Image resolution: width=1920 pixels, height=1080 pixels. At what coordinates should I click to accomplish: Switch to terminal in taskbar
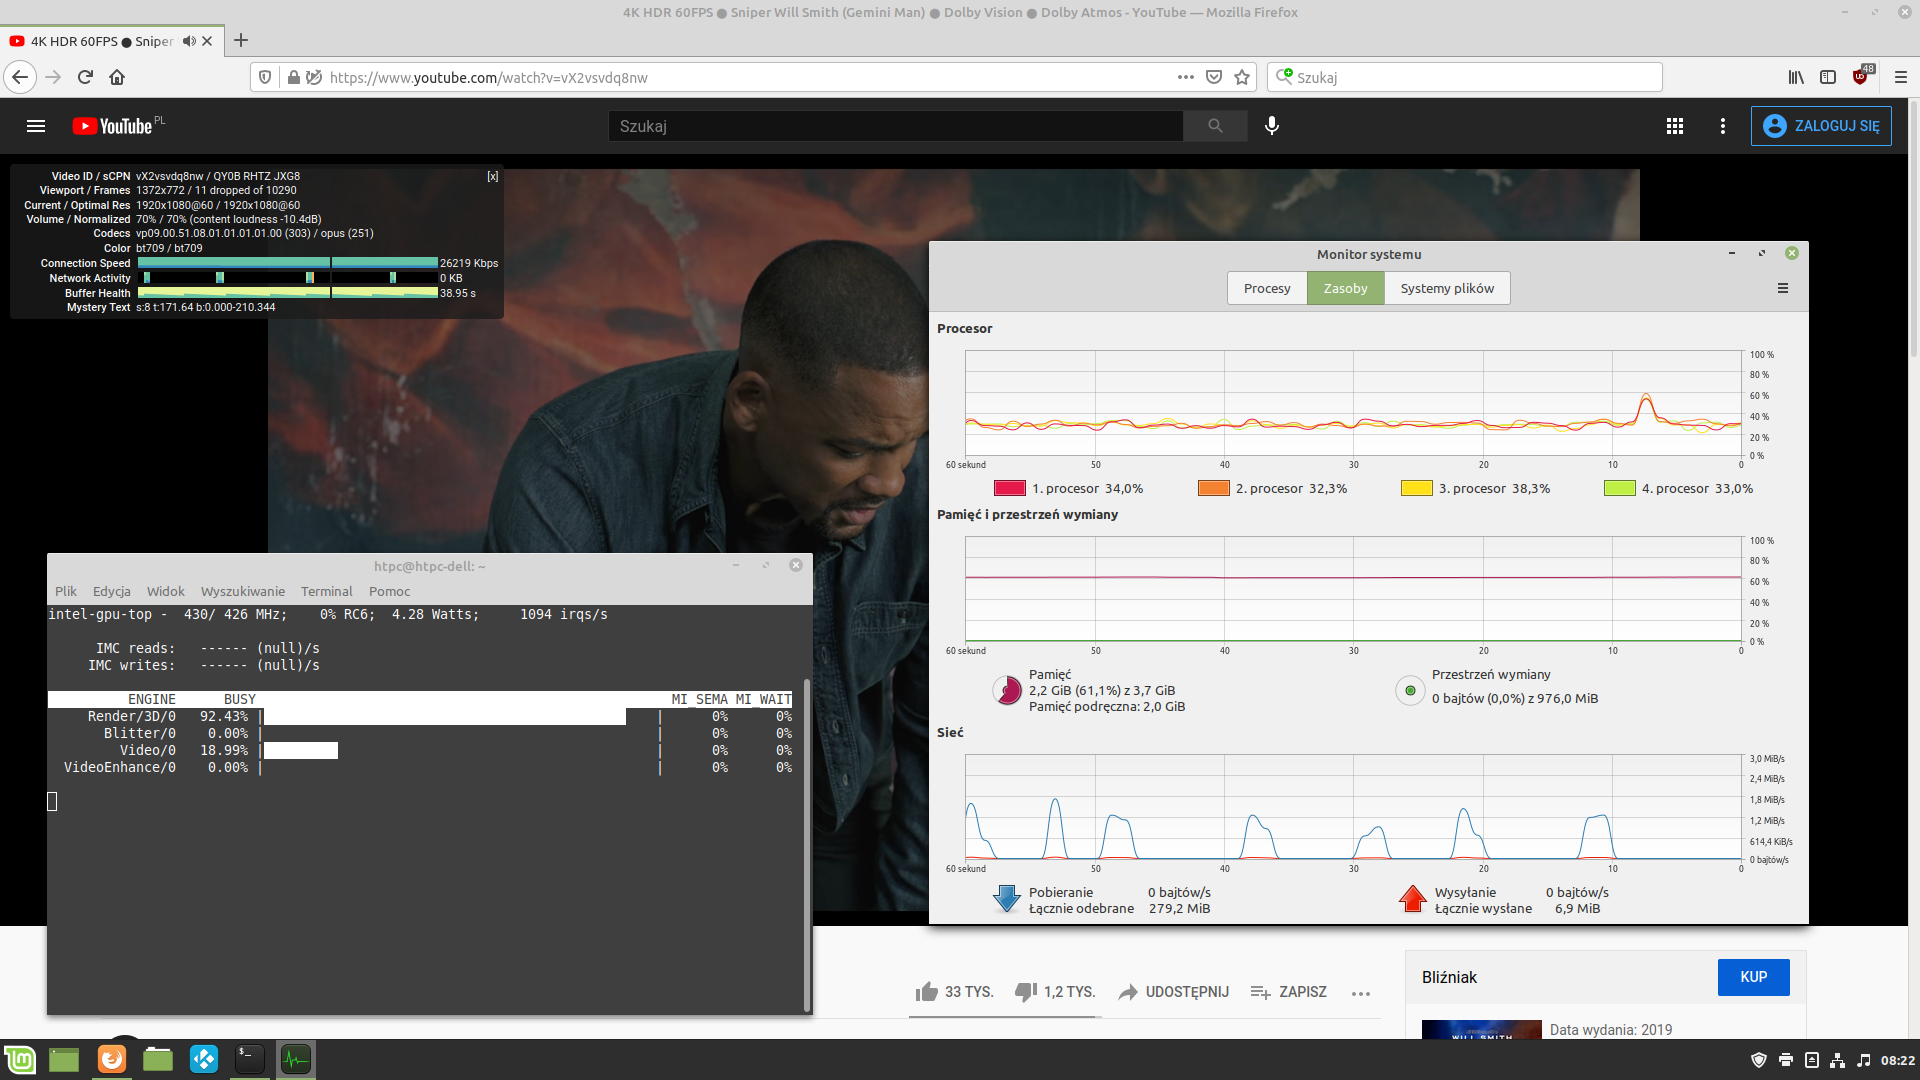[250, 1059]
